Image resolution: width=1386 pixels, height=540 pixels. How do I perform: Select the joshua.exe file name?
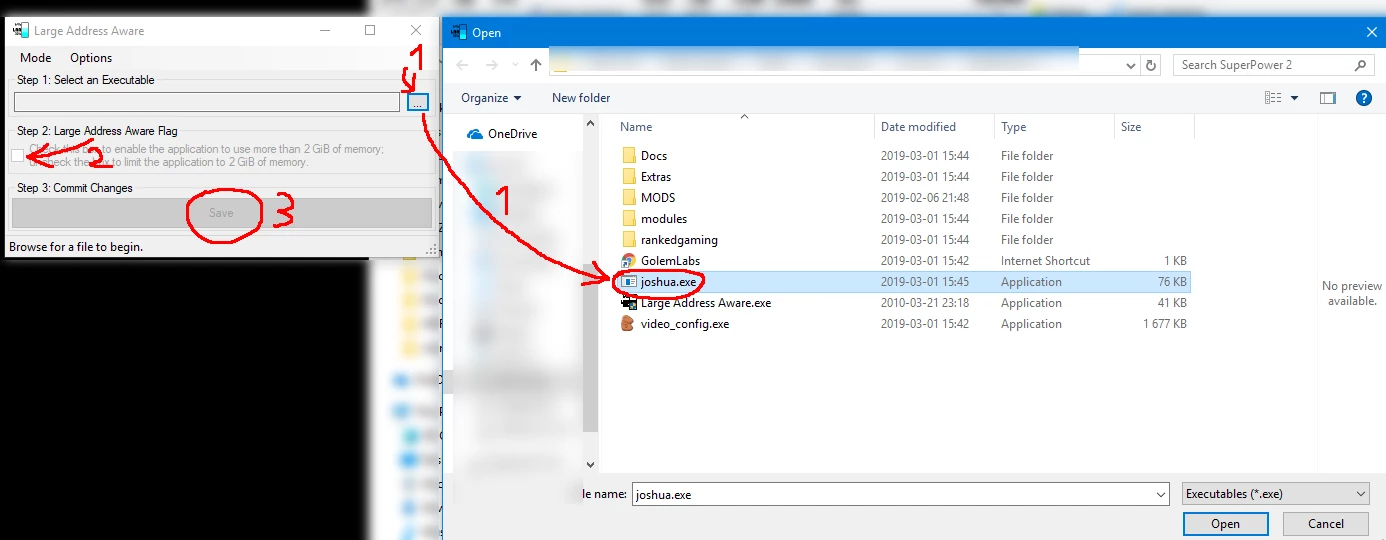668,282
